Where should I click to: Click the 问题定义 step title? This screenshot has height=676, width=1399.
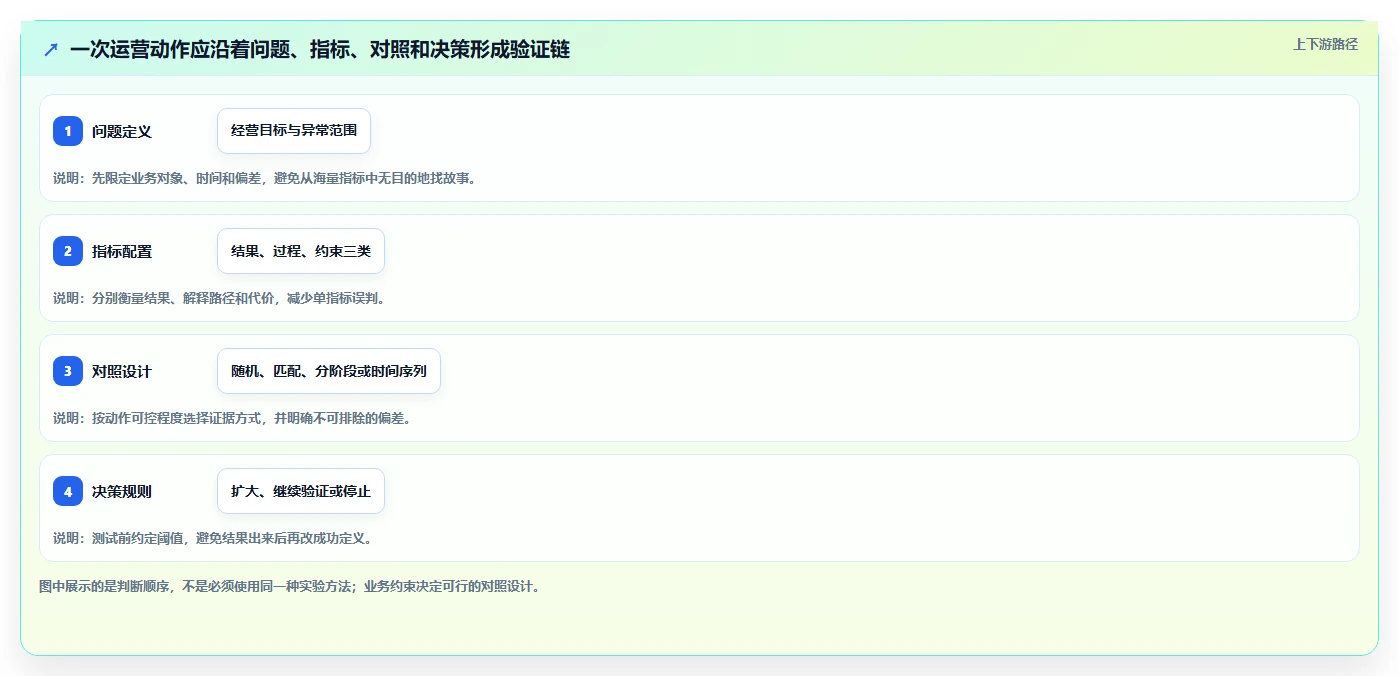(x=122, y=131)
